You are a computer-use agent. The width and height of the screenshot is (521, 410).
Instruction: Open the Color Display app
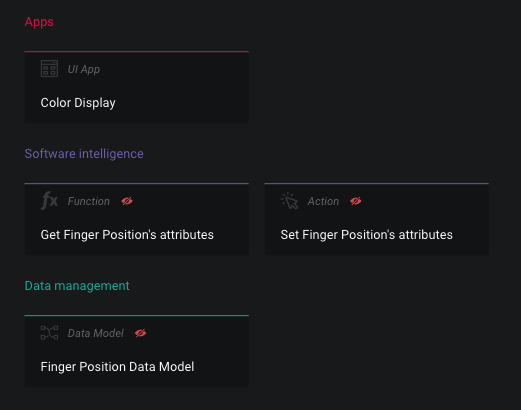[78, 103]
